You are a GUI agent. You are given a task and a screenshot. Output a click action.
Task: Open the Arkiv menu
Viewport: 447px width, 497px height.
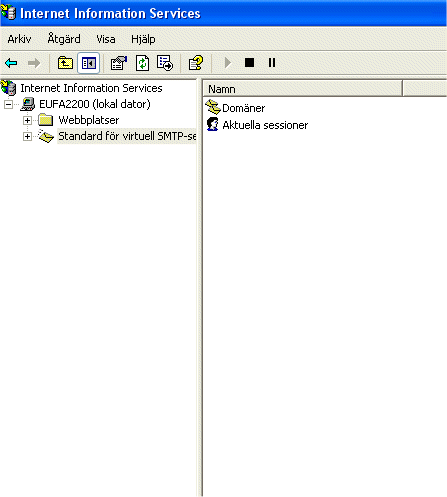(19, 39)
